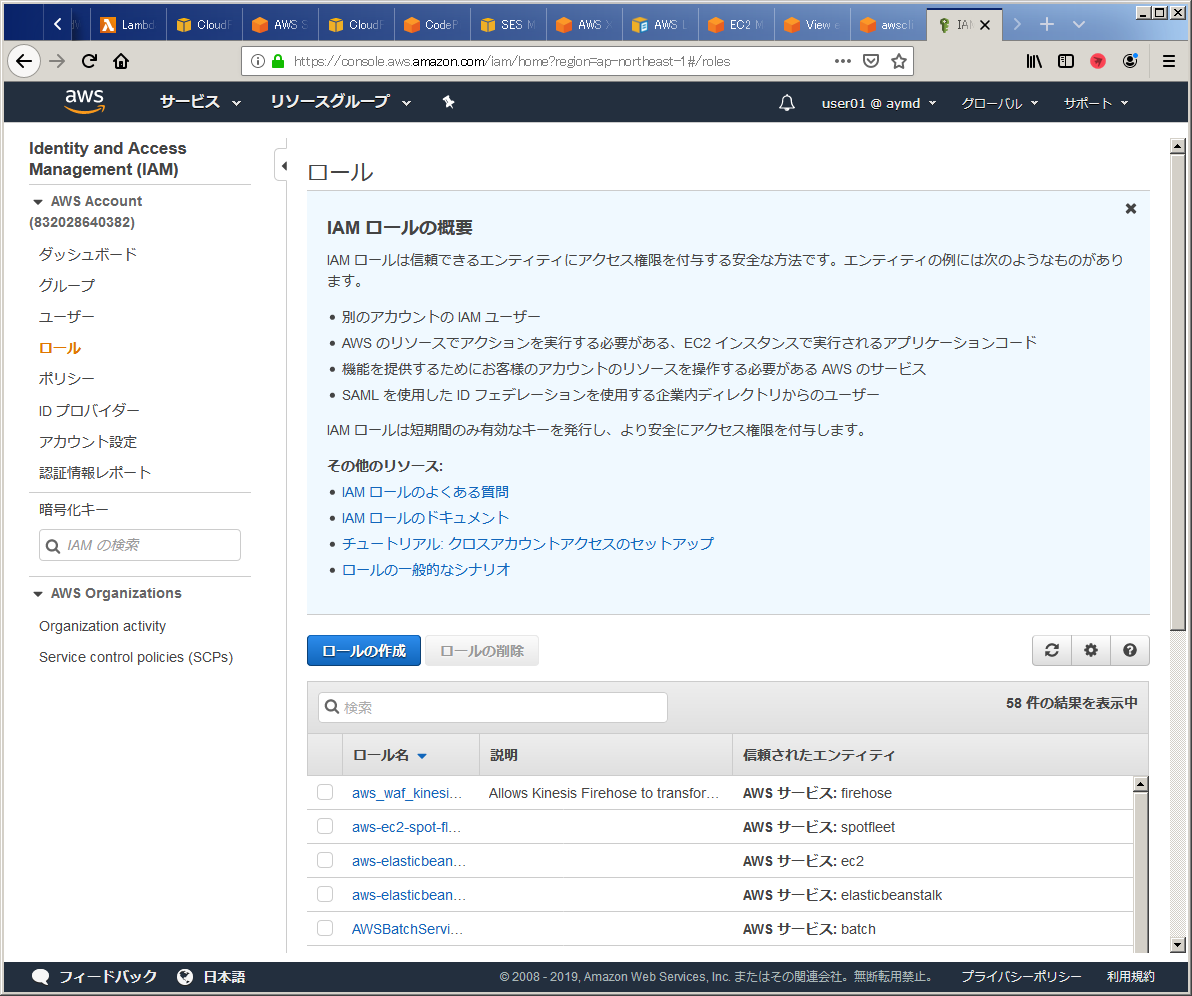This screenshot has height=996, width=1192.
Task: Open IAM ロールのドキュメント link
Action: pyautogui.click(x=425, y=518)
